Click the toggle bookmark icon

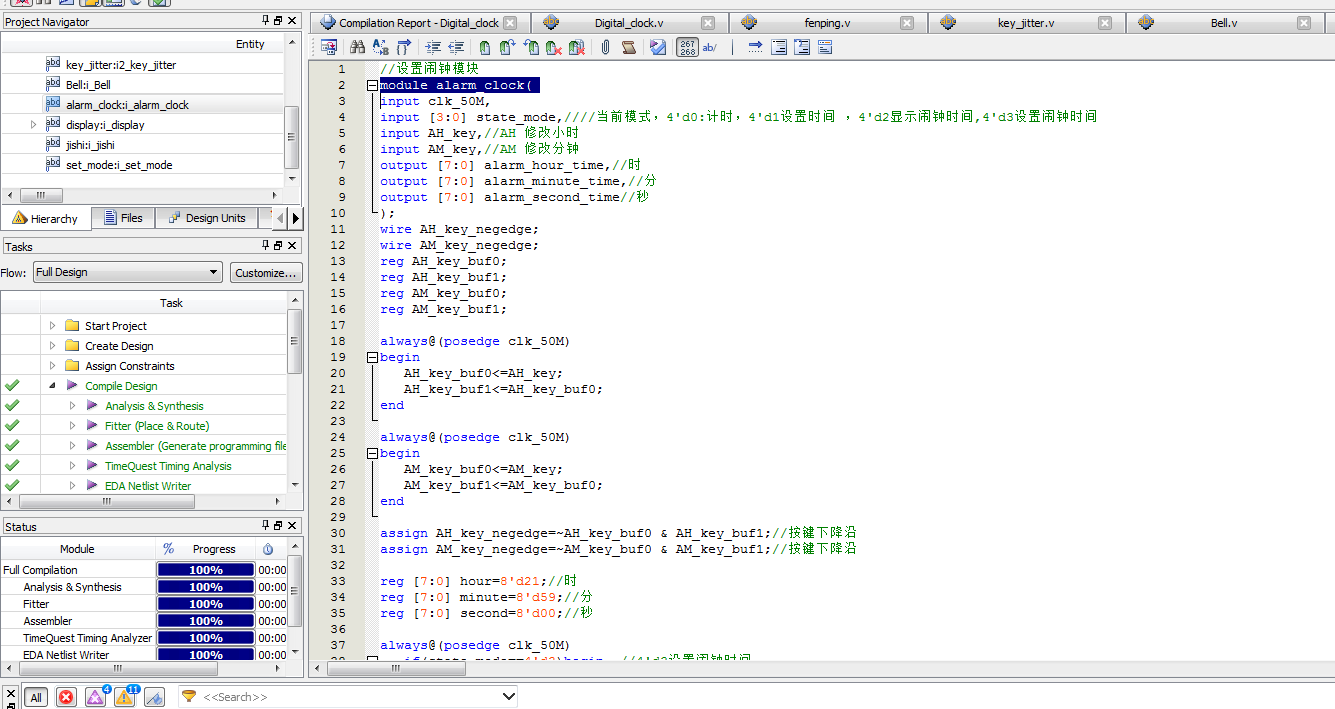pos(484,47)
